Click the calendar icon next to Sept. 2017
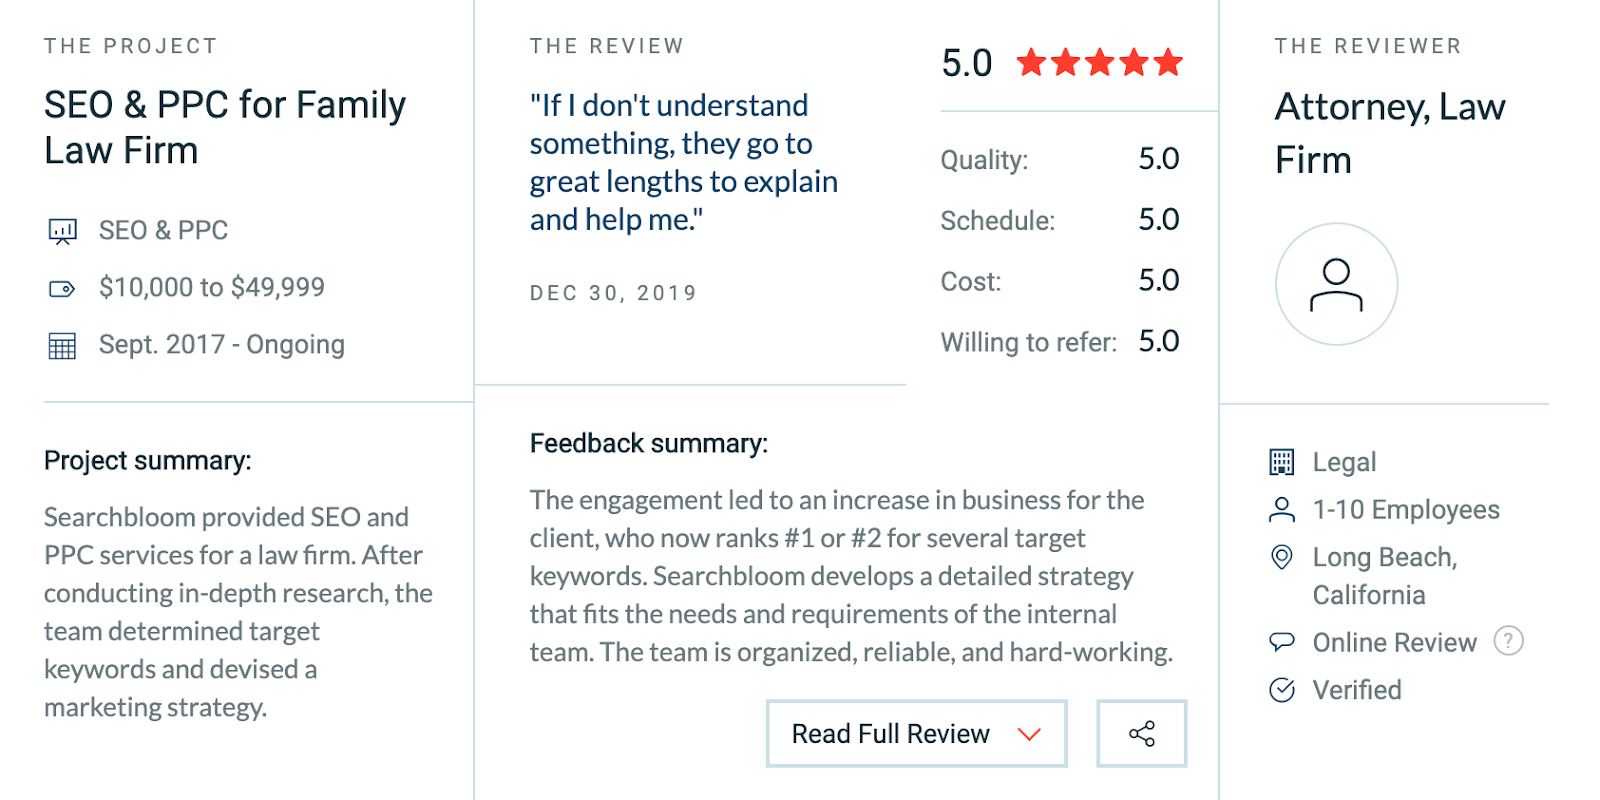Screen dimensions: 1600x800 [62, 346]
